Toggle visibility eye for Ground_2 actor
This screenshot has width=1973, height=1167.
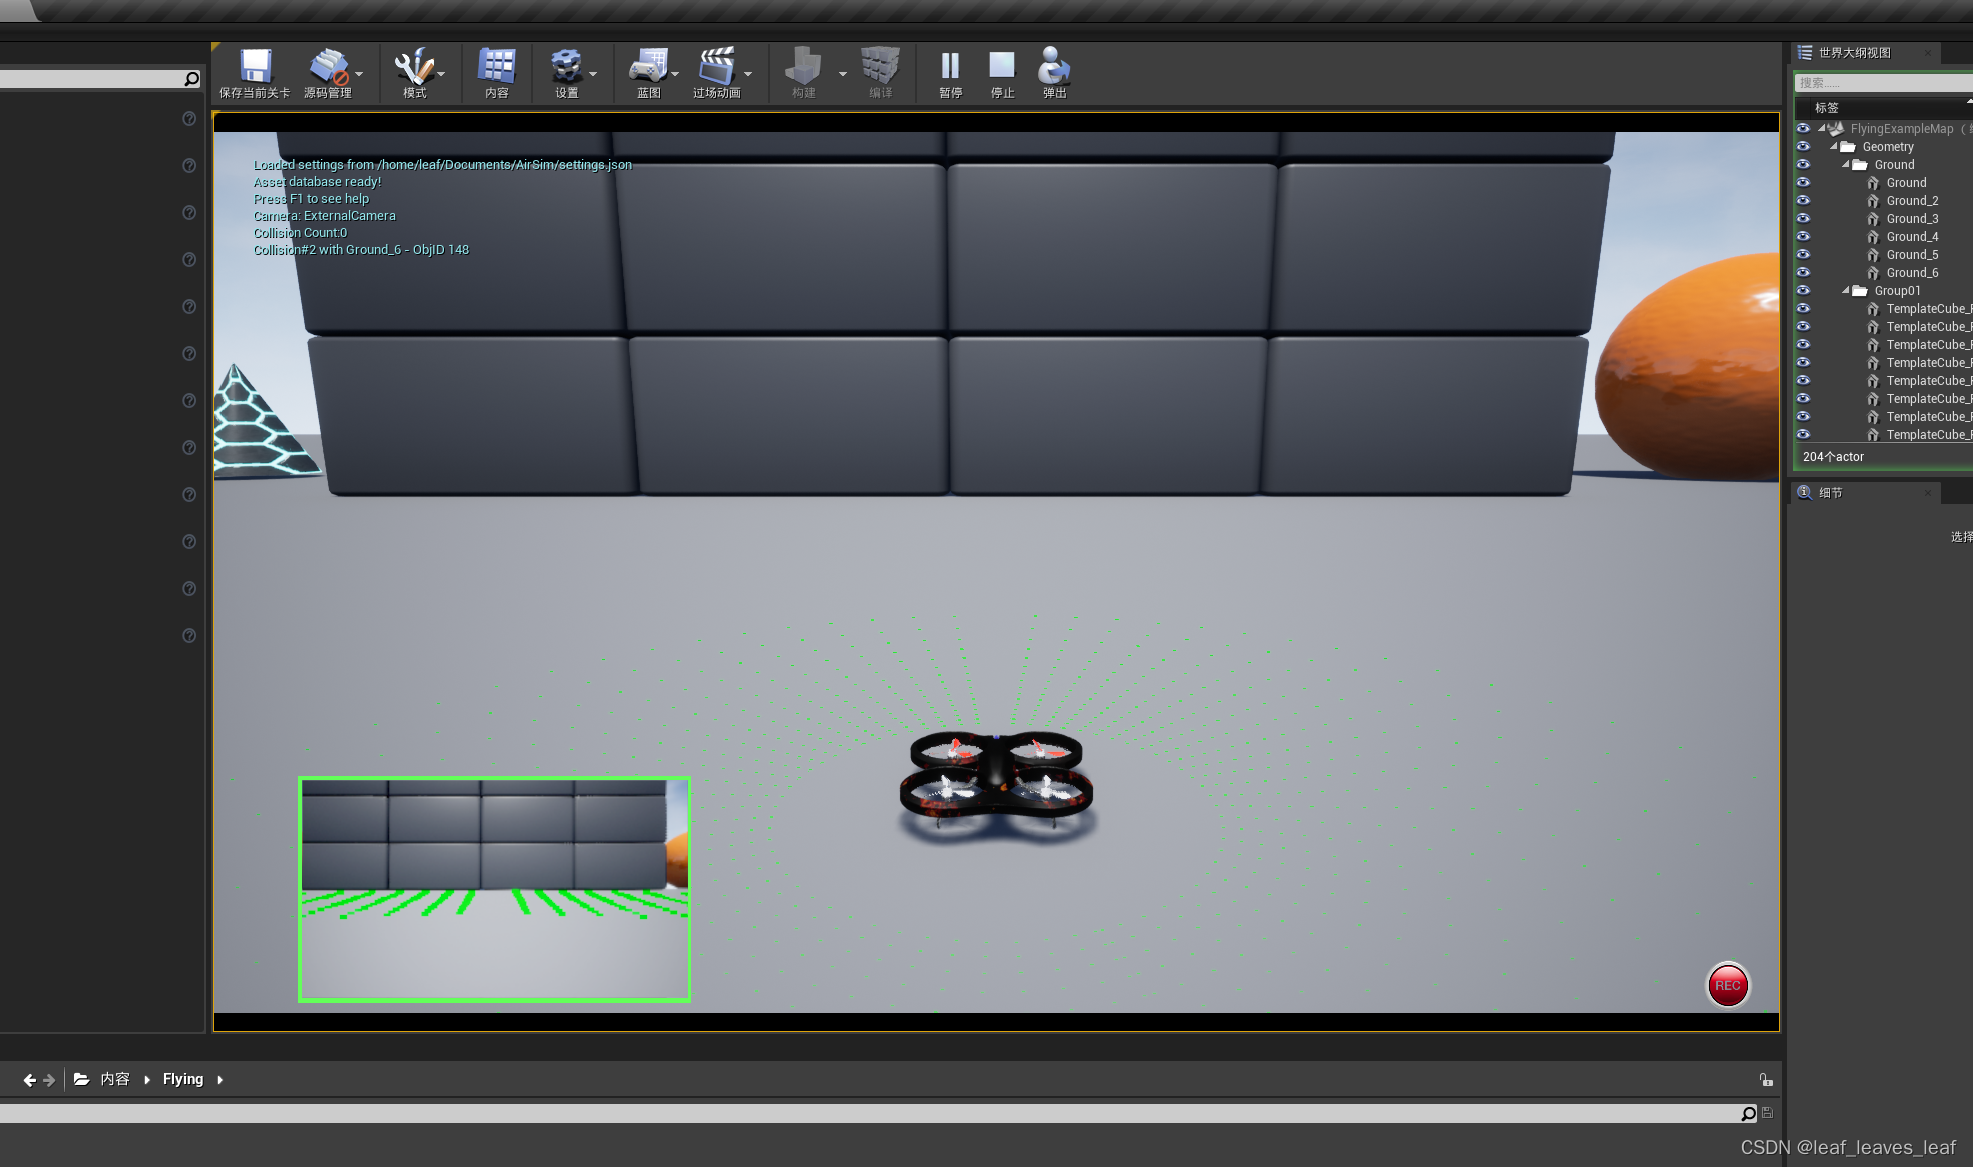coord(1803,200)
